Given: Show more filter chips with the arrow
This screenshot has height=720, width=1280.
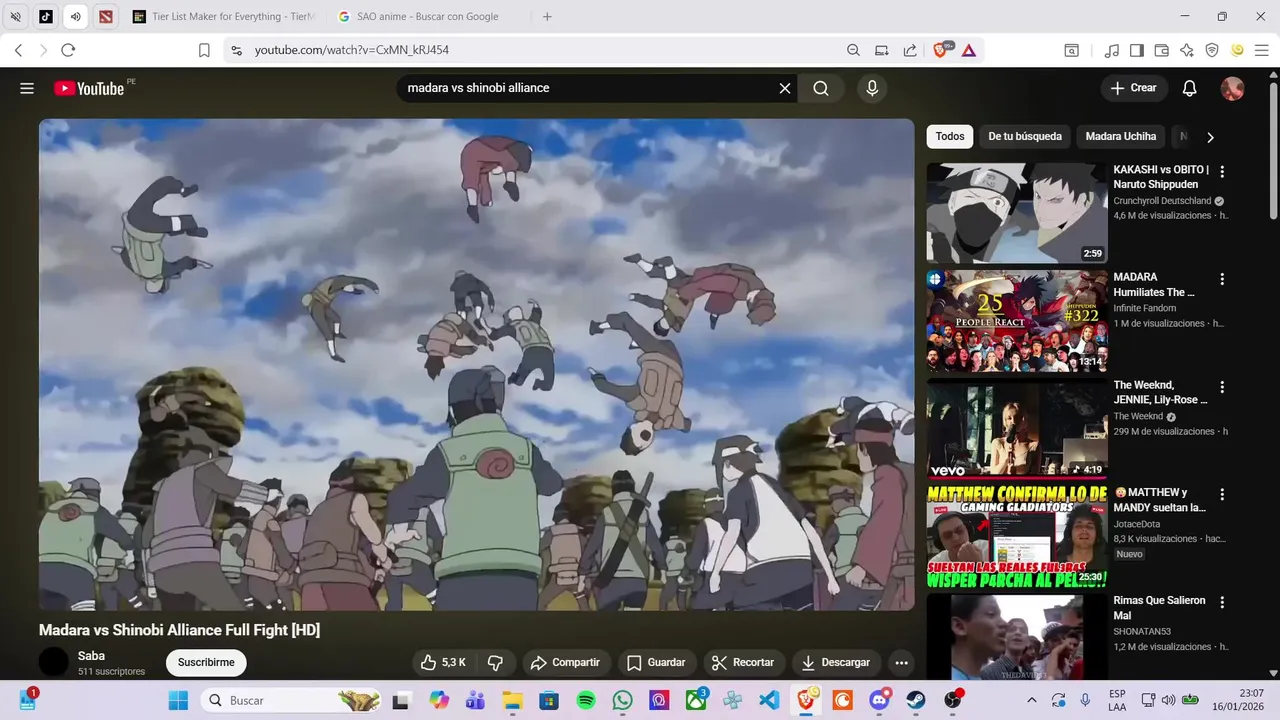Looking at the screenshot, I should (x=1210, y=137).
